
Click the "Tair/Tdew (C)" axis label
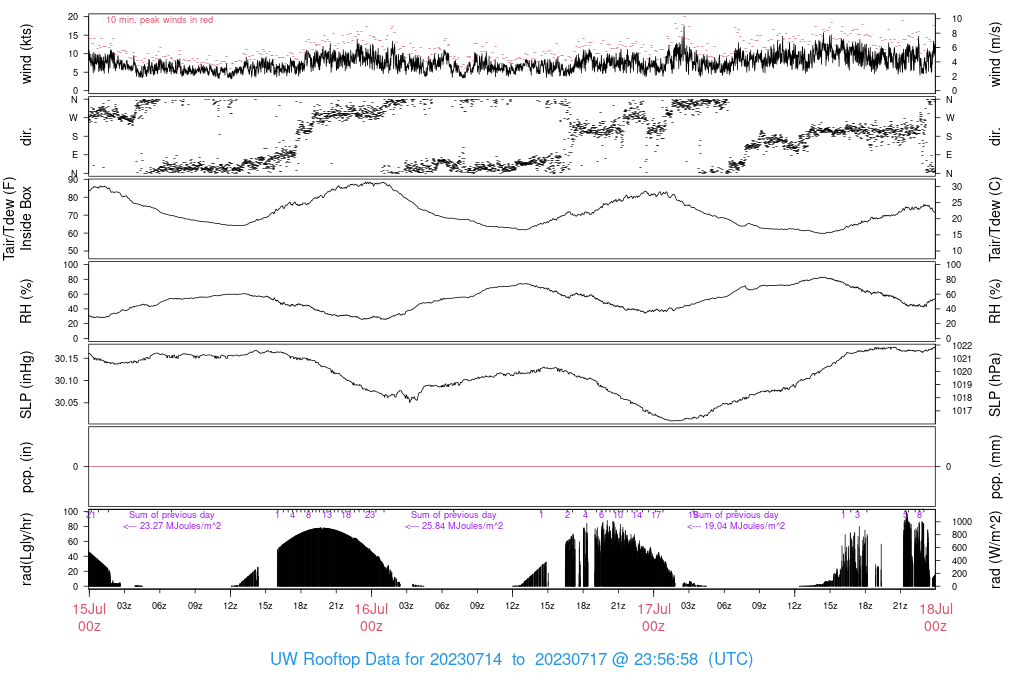coord(995,219)
